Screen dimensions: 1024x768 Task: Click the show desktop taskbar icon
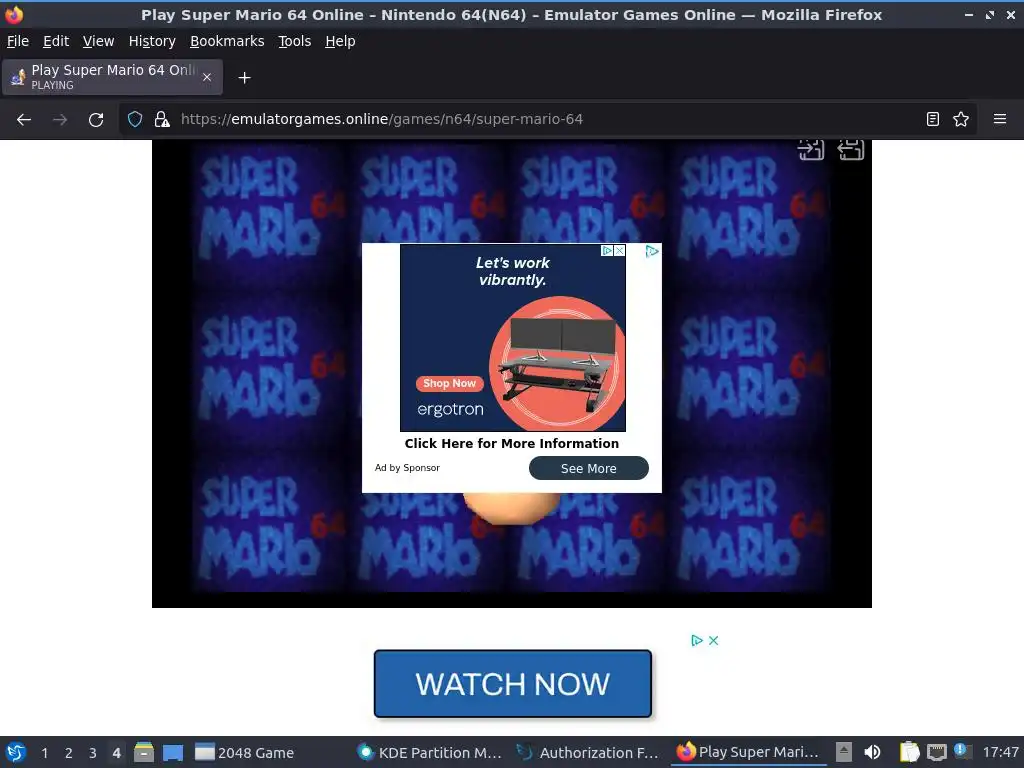(172, 752)
